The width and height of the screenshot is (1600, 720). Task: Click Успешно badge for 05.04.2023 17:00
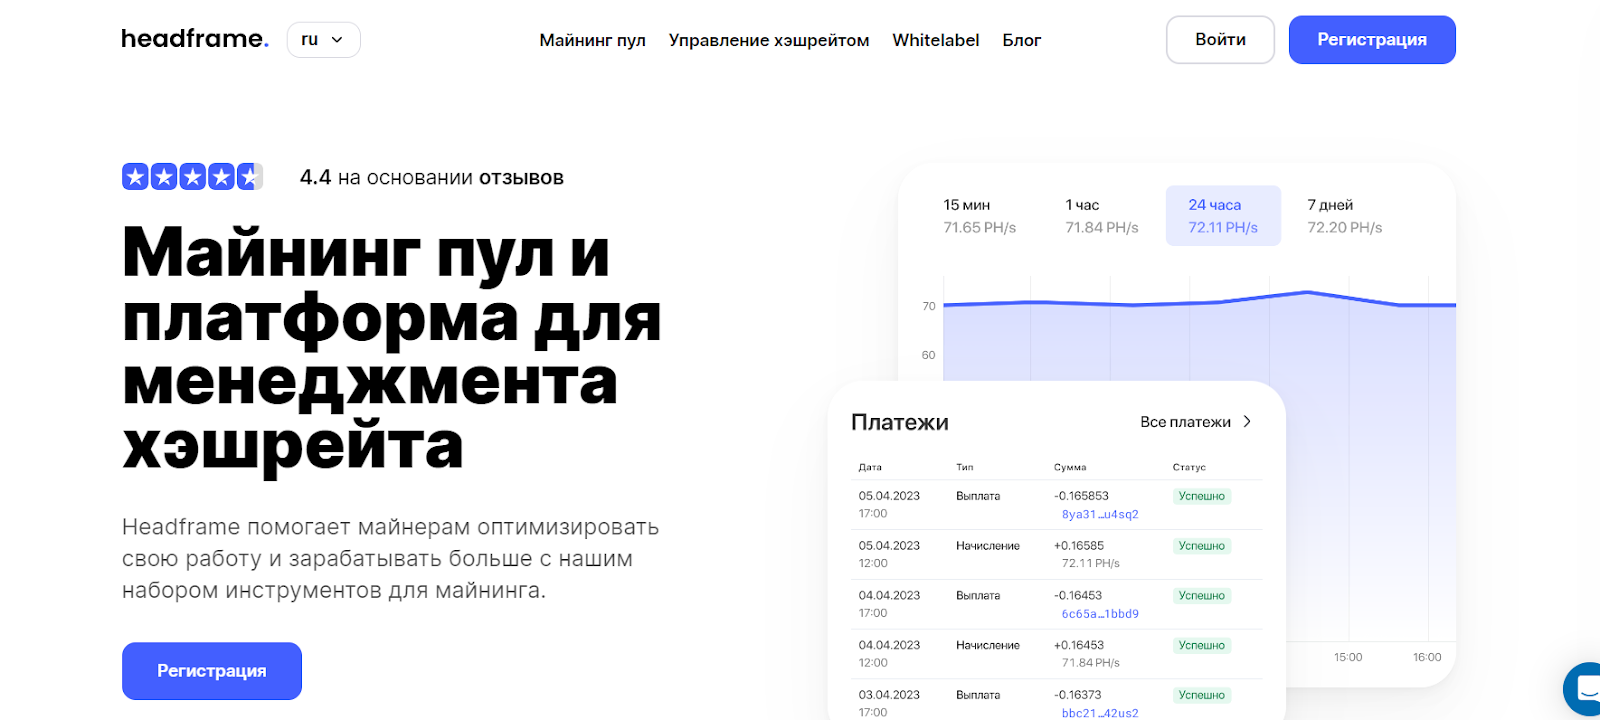1201,496
